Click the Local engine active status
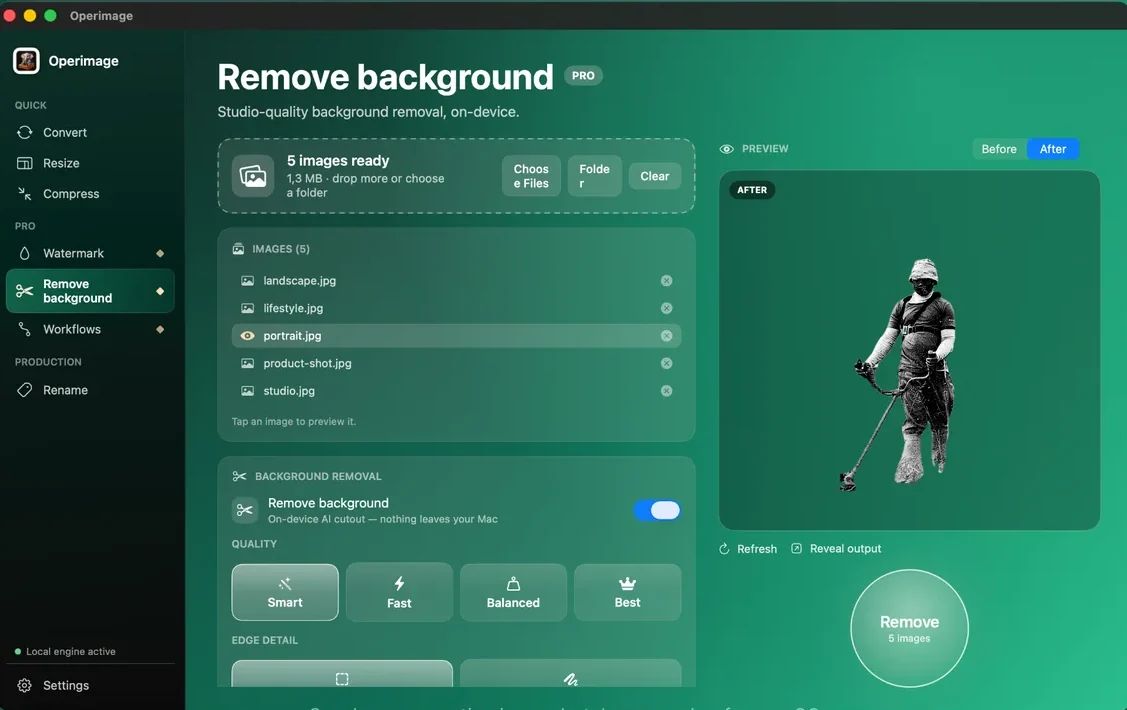The width and height of the screenshot is (1127, 710). coord(65,652)
